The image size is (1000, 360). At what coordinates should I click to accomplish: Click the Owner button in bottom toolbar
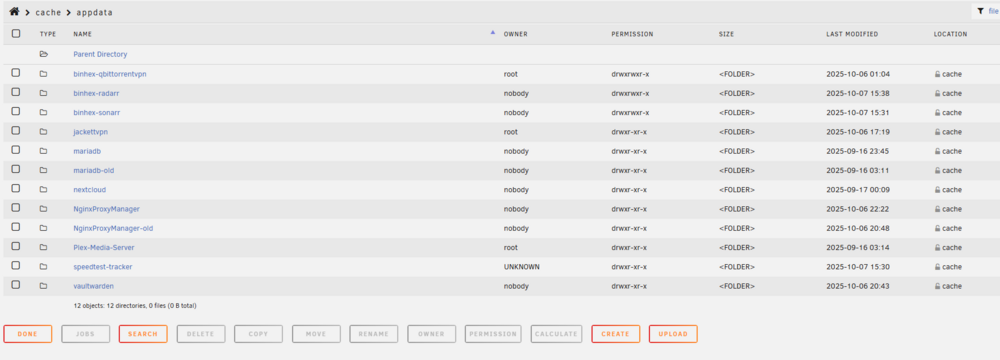click(x=432, y=334)
